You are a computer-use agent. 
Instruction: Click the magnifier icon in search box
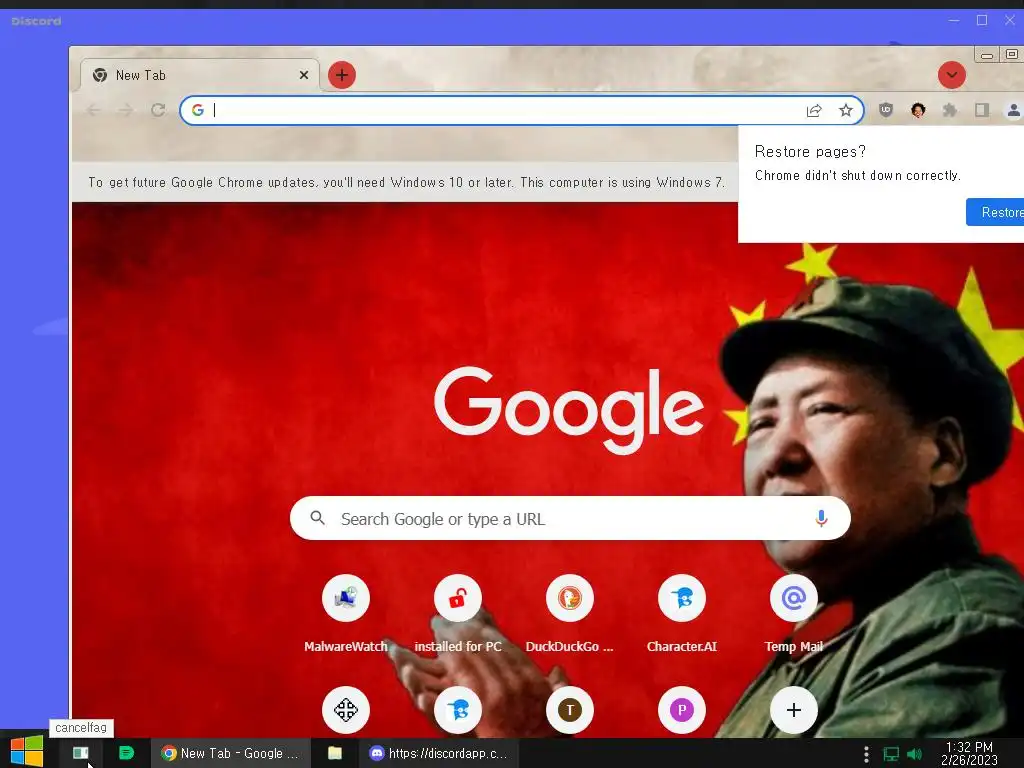point(317,518)
